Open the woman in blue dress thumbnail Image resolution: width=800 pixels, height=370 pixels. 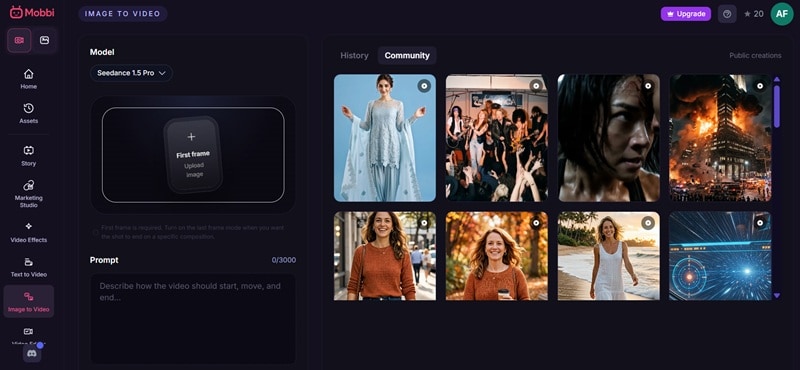point(385,138)
